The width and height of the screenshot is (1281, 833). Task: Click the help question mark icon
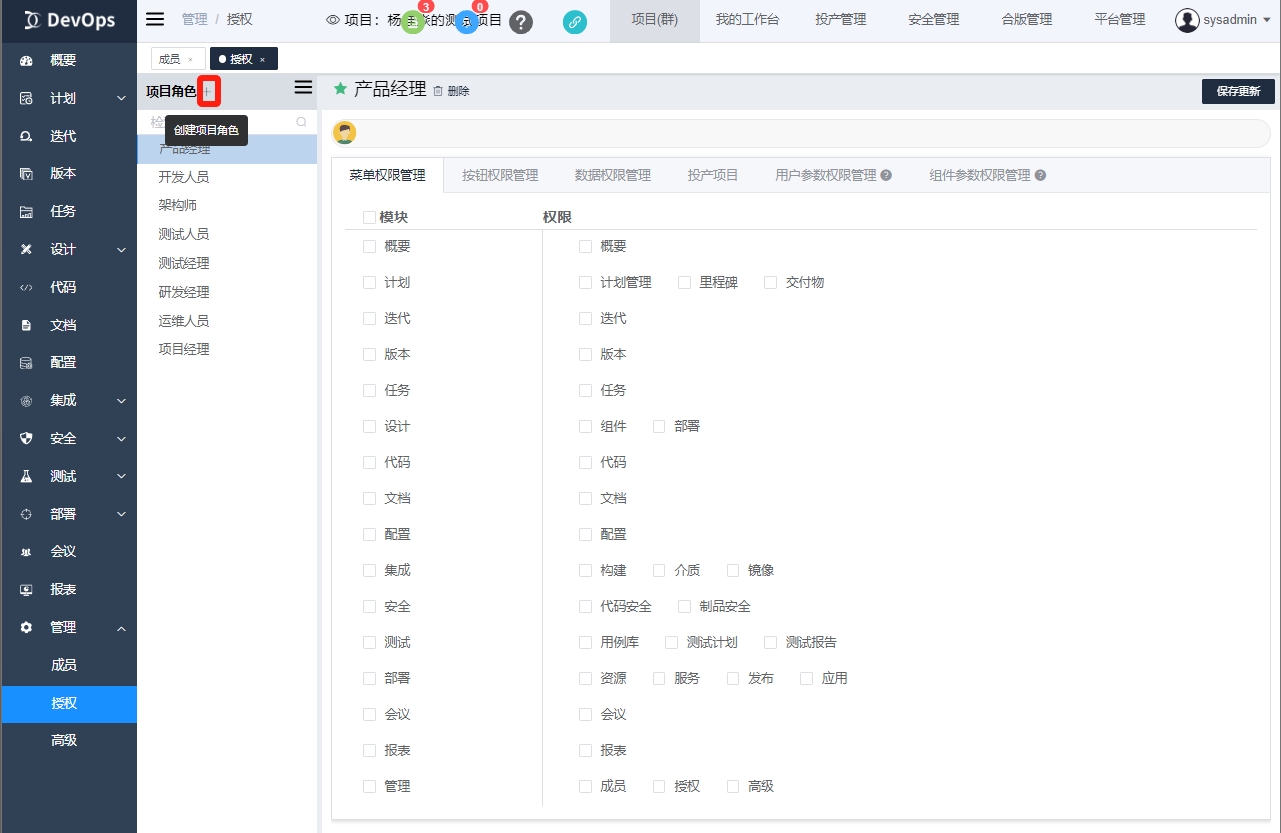520,22
